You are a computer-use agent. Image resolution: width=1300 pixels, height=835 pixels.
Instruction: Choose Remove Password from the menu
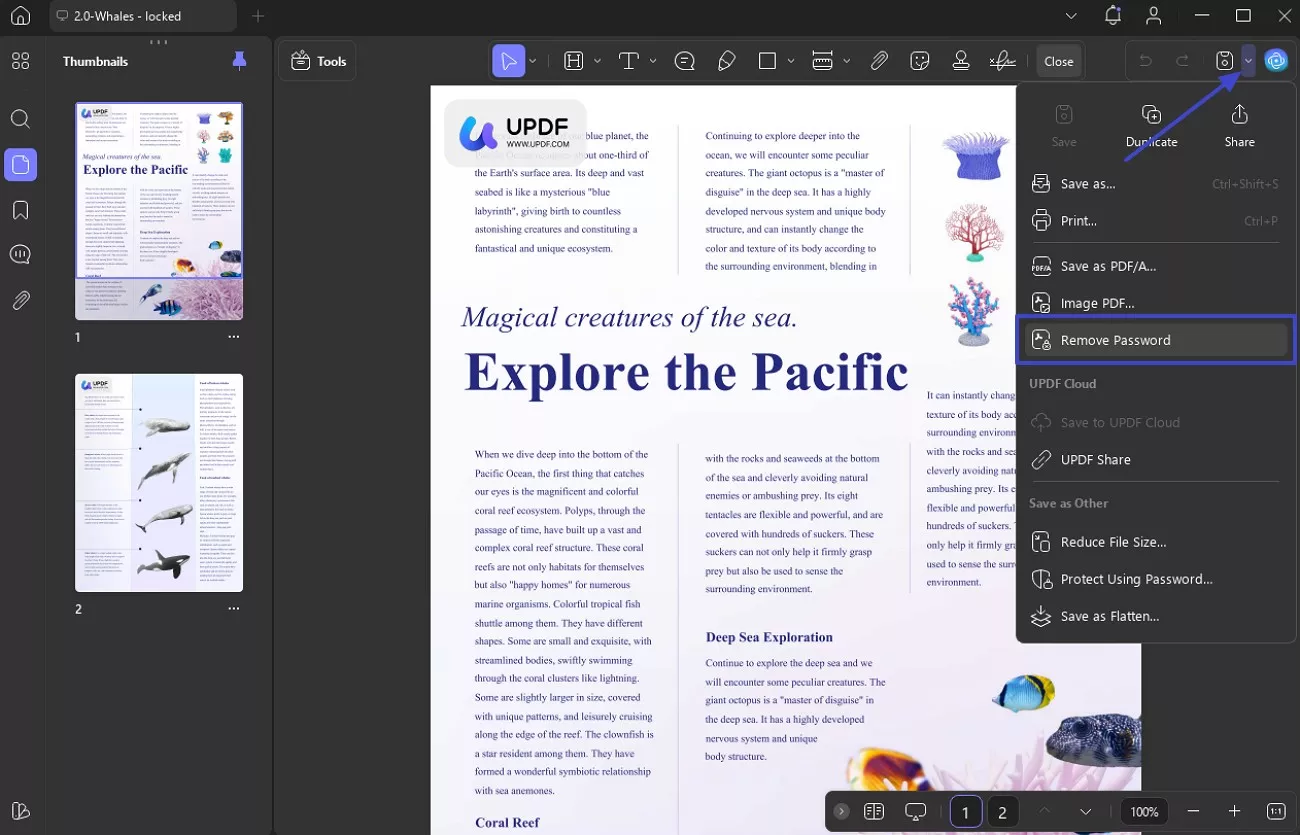(x=1115, y=340)
